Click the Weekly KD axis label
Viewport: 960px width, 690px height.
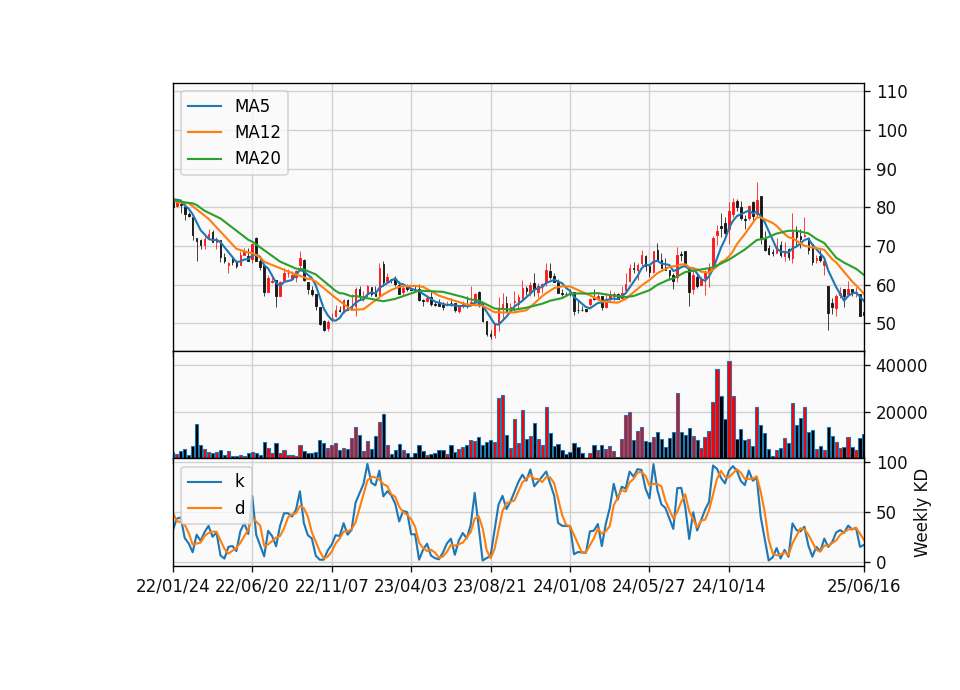pos(920,513)
